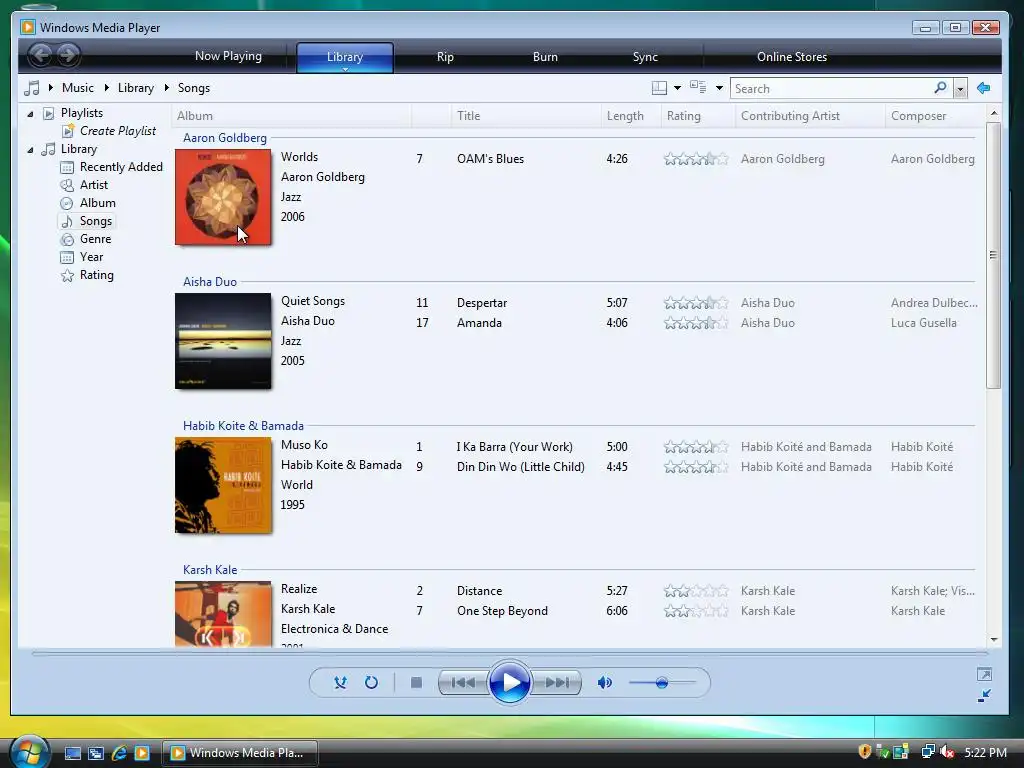Click the playback seek bar

click(x=509, y=653)
